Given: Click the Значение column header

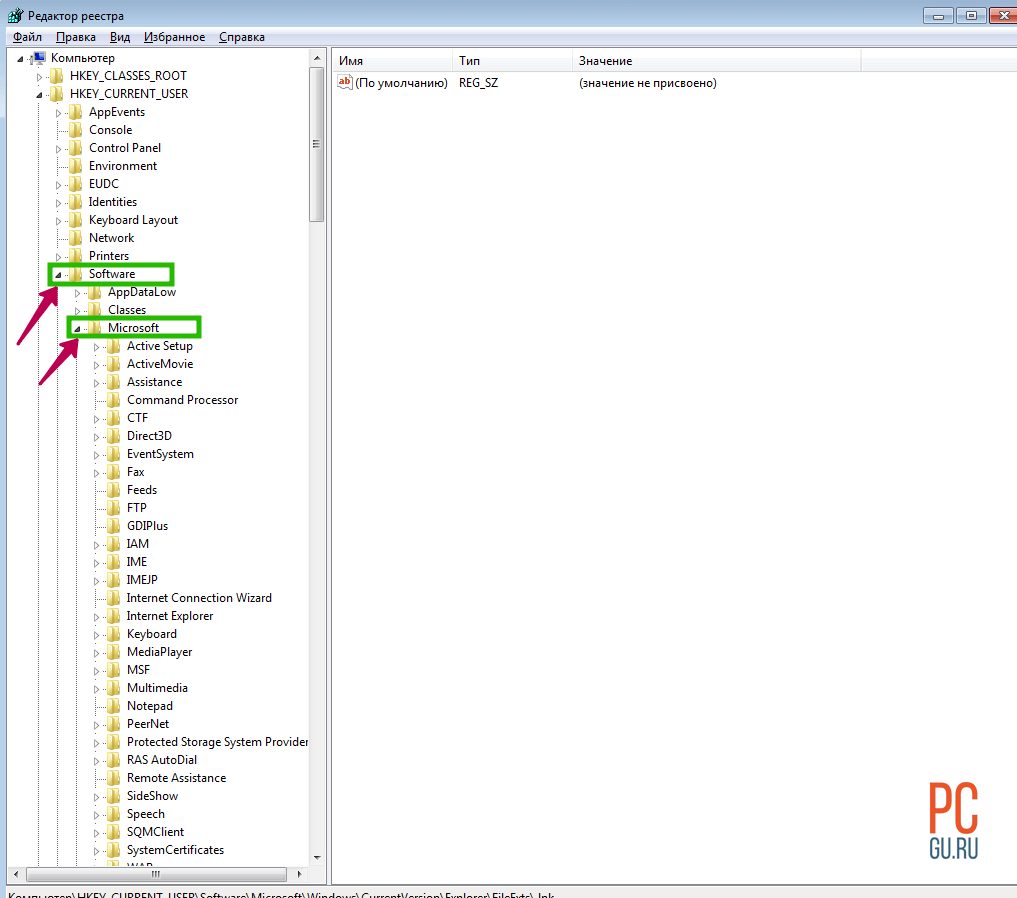Looking at the screenshot, I should pos(715,61).
